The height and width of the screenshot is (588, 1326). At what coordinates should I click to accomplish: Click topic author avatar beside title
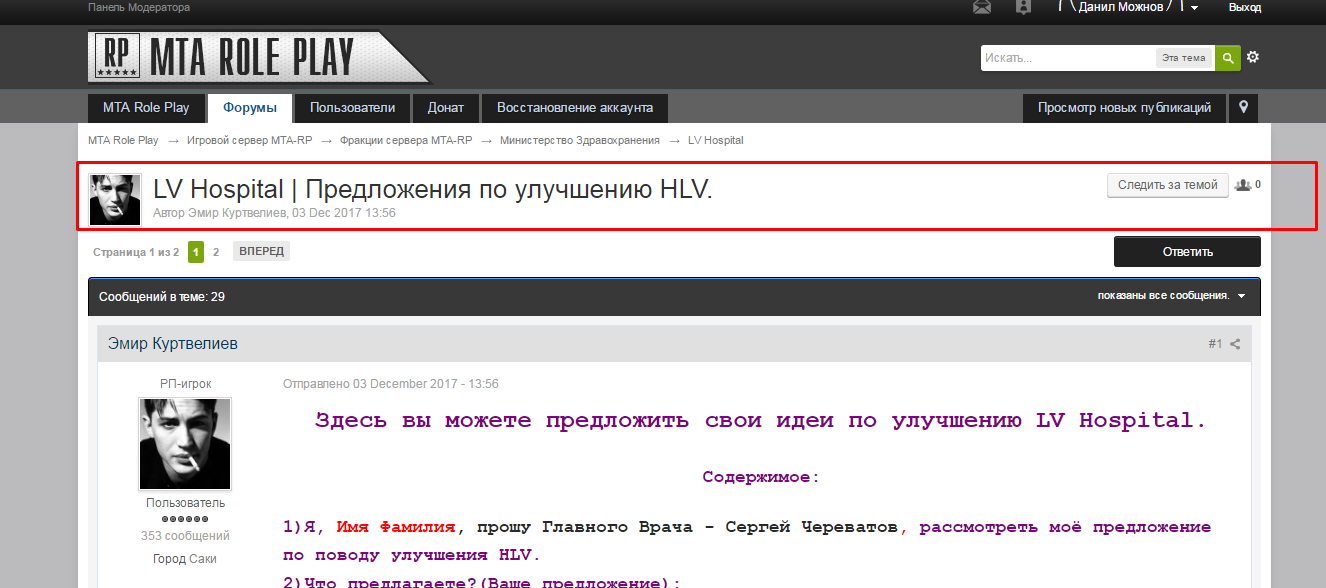pyautogui.click(x=115, y=199)
